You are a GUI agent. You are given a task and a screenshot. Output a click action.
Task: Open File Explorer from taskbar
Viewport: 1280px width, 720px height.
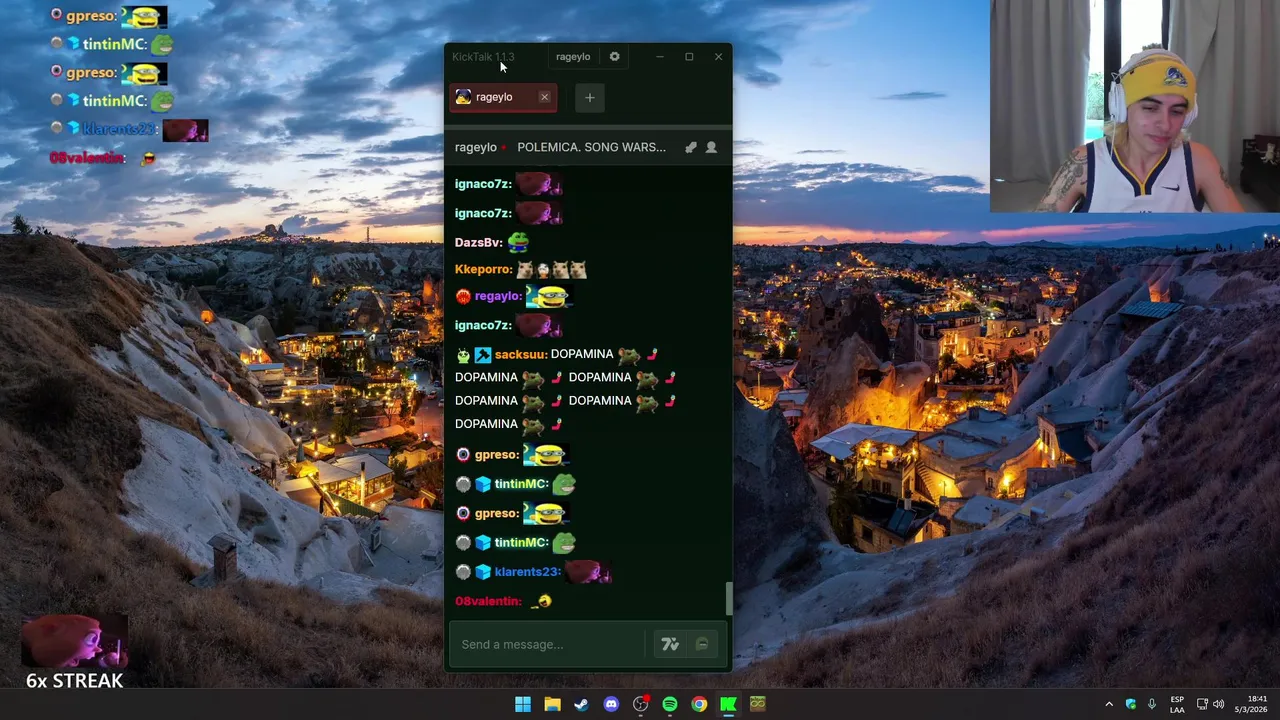pos(552,704)
